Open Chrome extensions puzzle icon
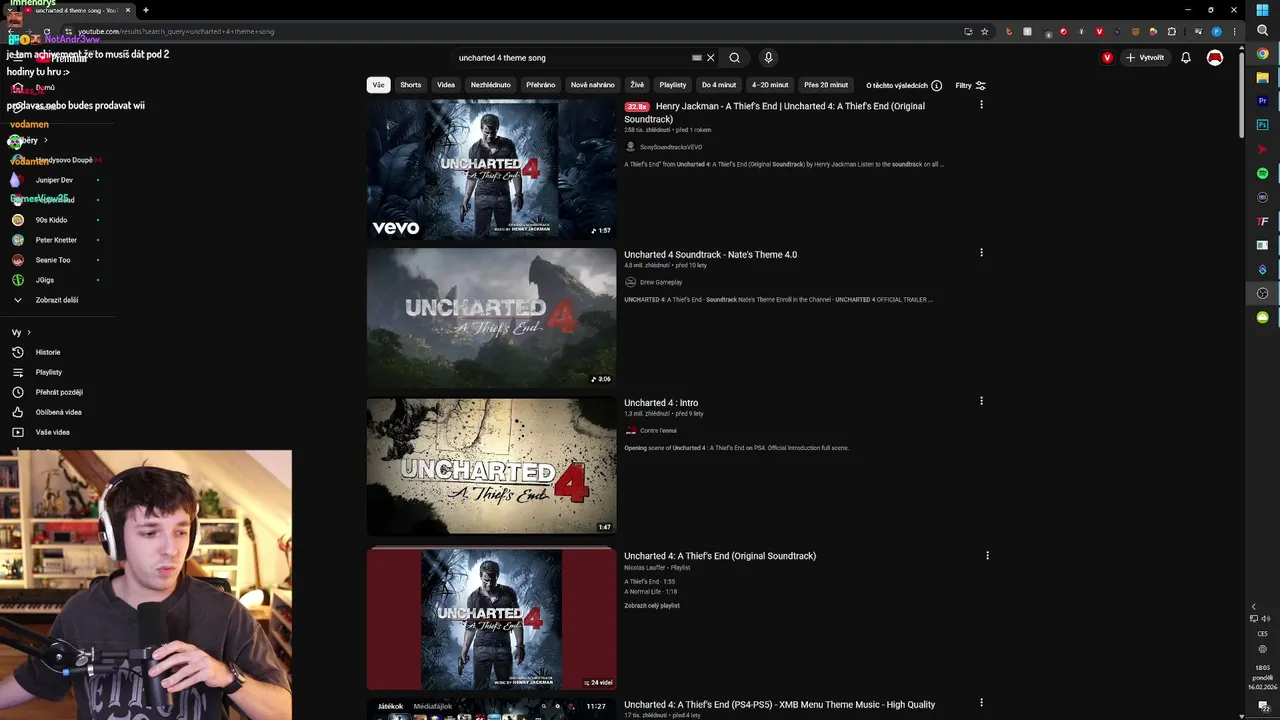 (x=1172, y=31)
